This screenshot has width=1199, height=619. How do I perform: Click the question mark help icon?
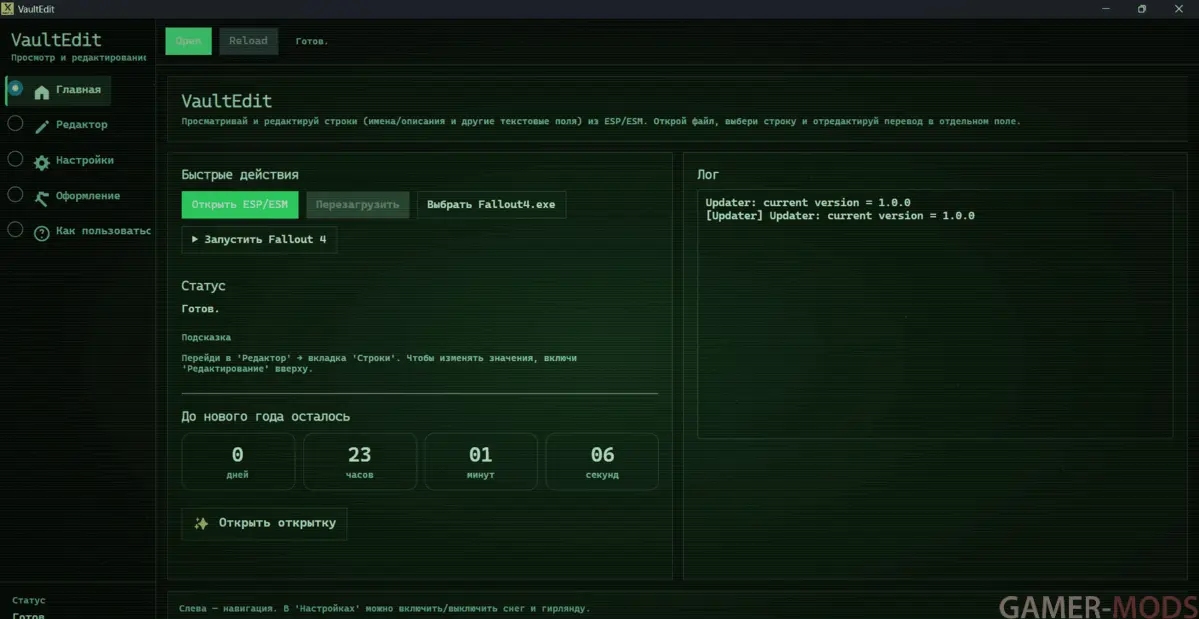[42, 233]
